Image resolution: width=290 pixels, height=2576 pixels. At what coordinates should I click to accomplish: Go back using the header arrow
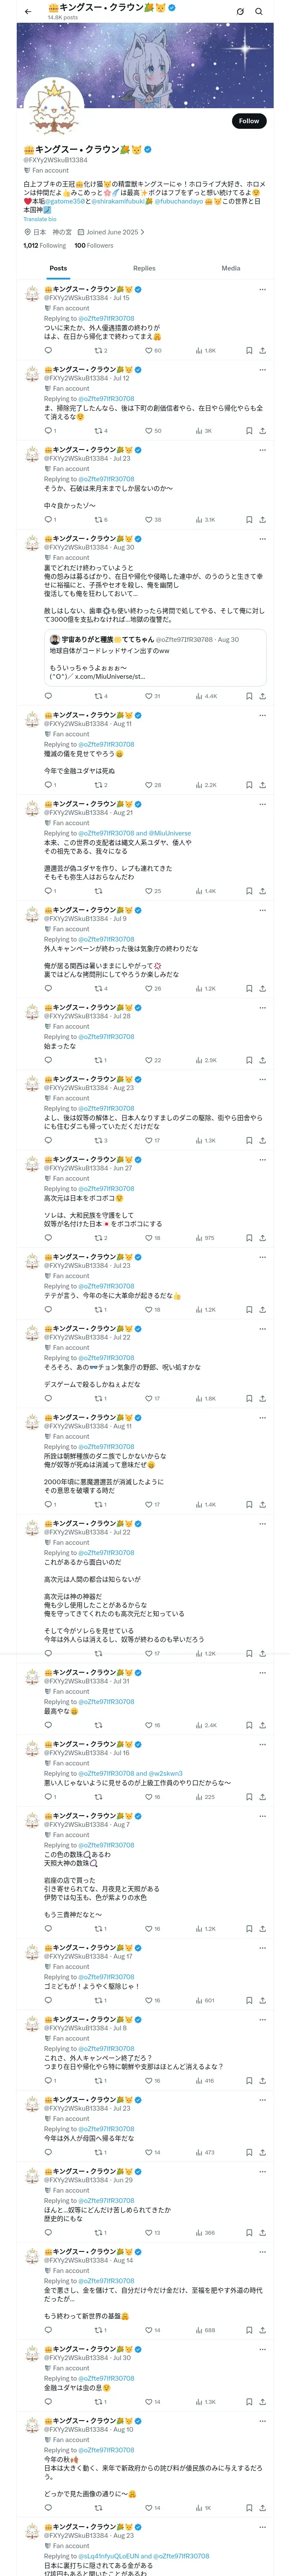coord(28,11)
